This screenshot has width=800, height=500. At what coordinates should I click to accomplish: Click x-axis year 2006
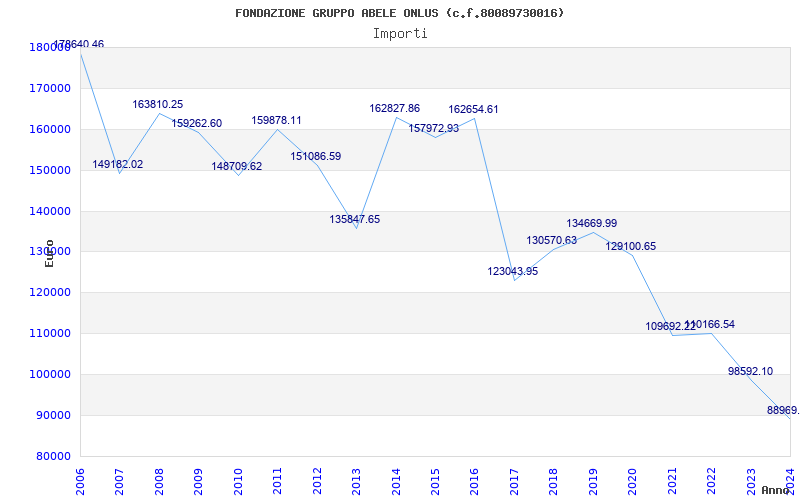click(80, 480)
